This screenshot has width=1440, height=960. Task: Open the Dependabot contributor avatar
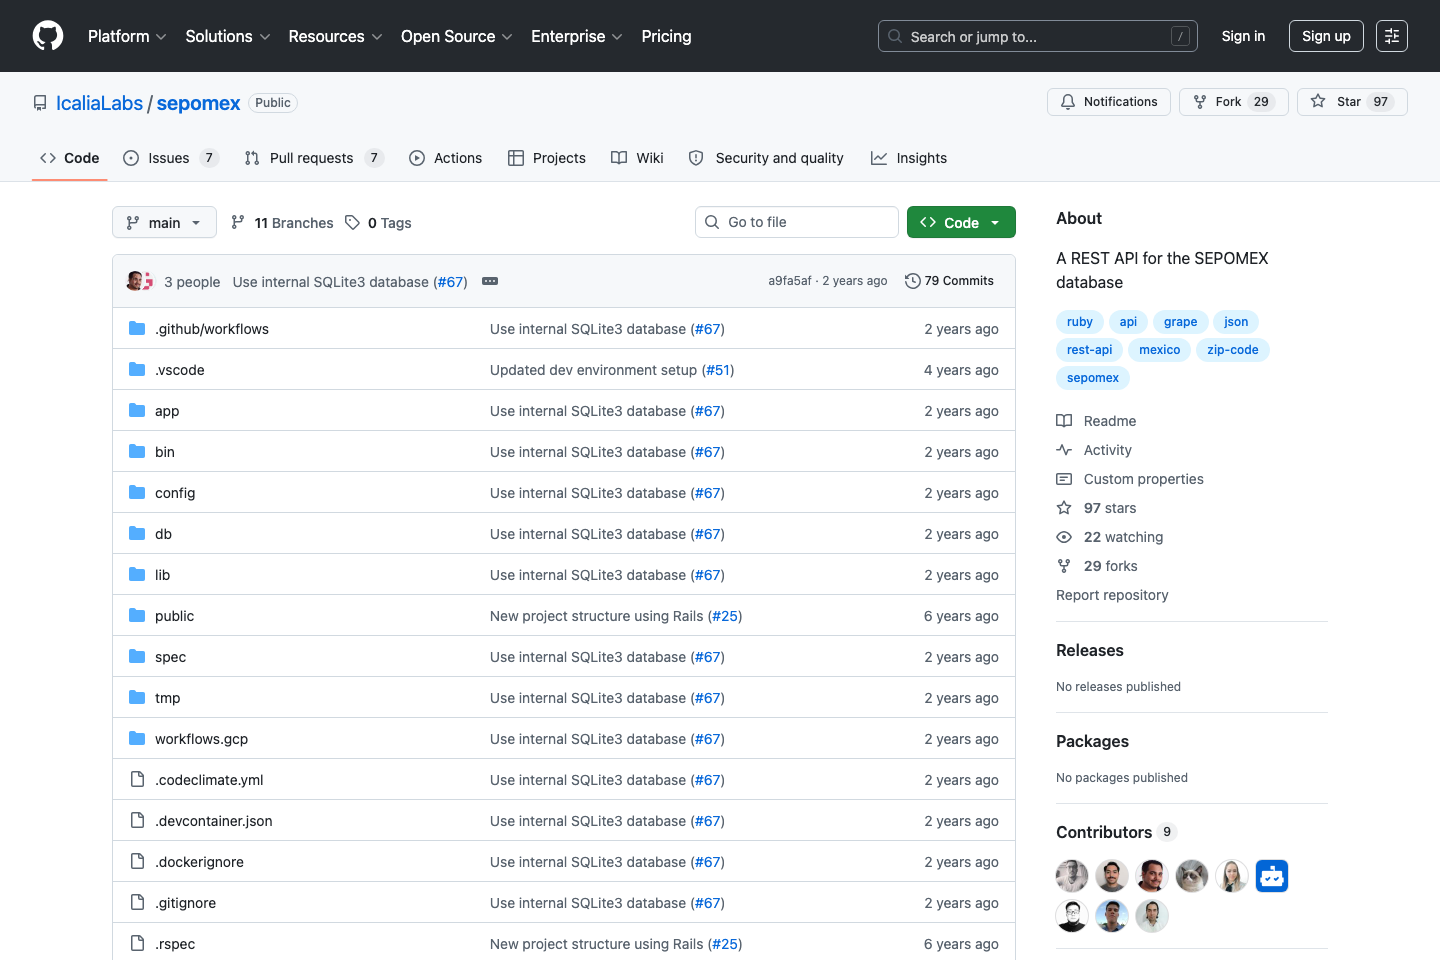coord(1271,876)
